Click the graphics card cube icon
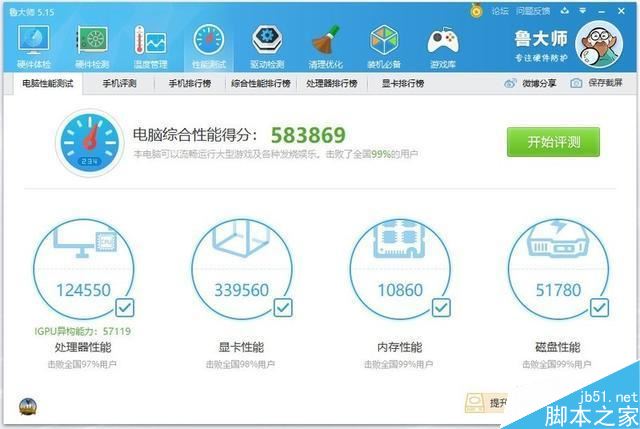 pyautogui.click(x=241, y=239)
